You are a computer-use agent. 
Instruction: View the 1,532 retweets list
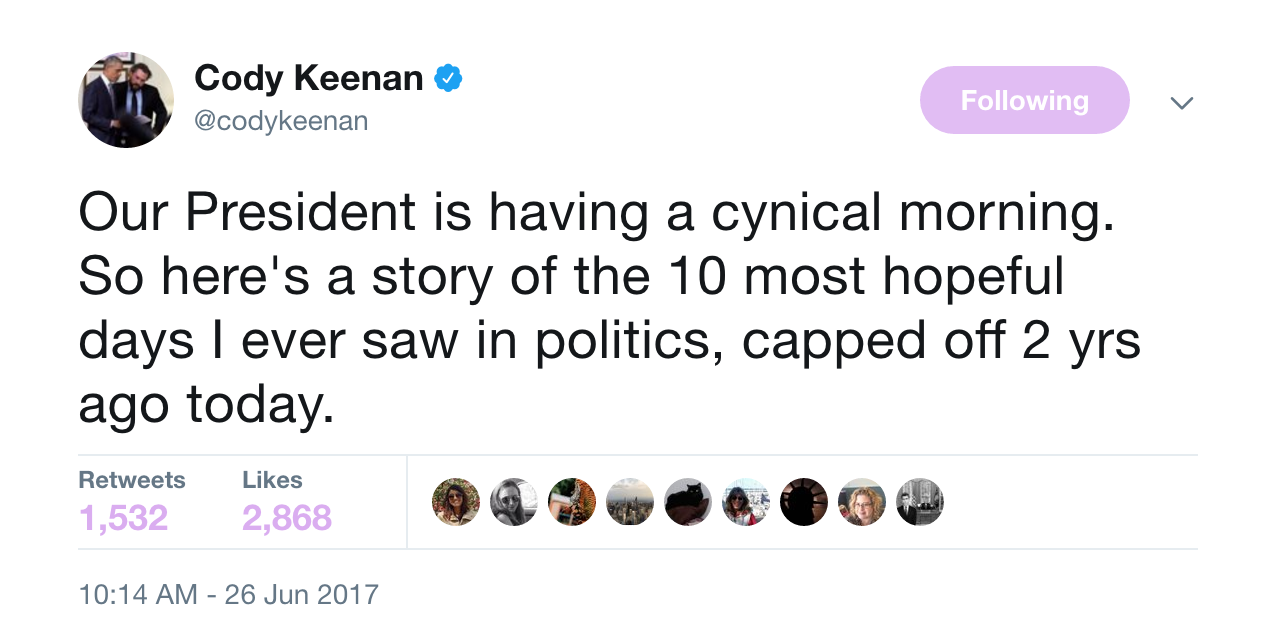(123, 517)
